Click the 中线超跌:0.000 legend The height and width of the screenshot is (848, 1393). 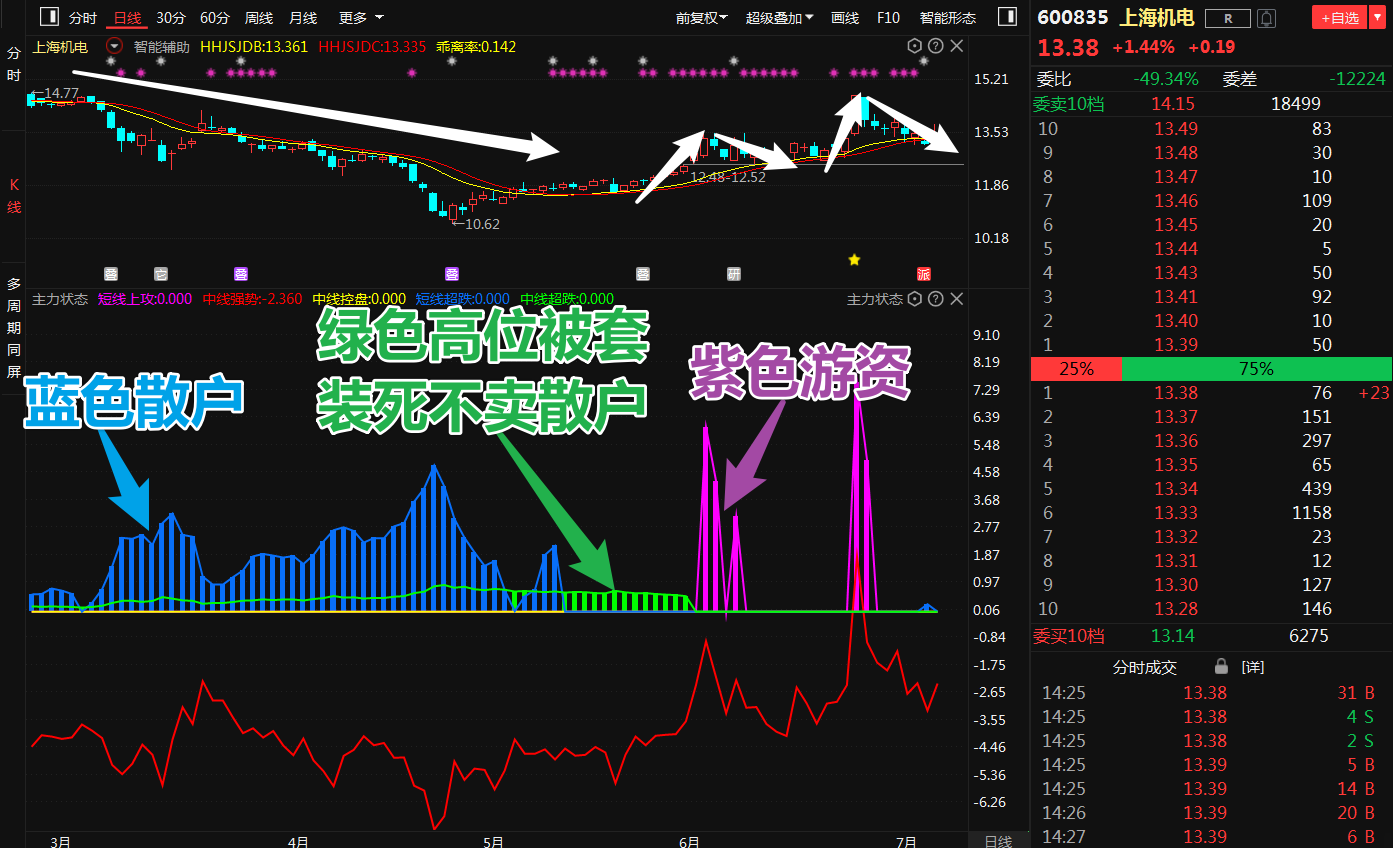(567, 299)
